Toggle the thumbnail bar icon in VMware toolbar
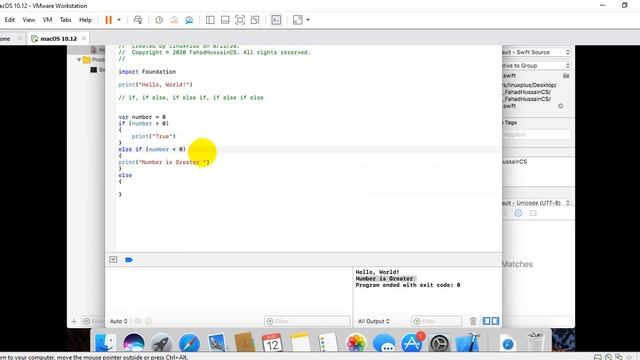The width and height of the screenshot is (640, 360). (x=225, y=20)
